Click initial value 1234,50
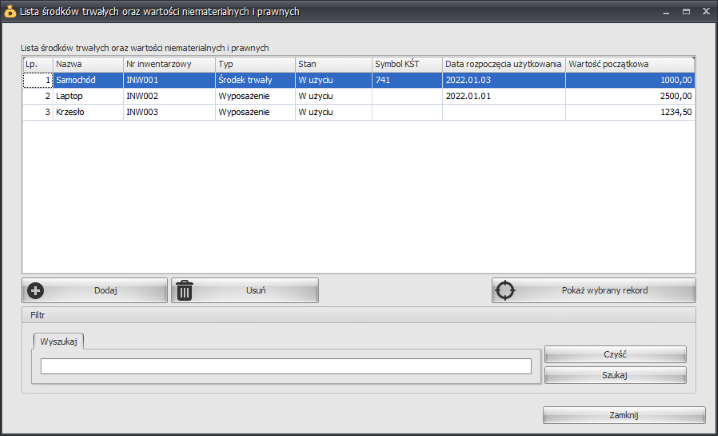The image size is (718, 436). (x=630, y=112)
